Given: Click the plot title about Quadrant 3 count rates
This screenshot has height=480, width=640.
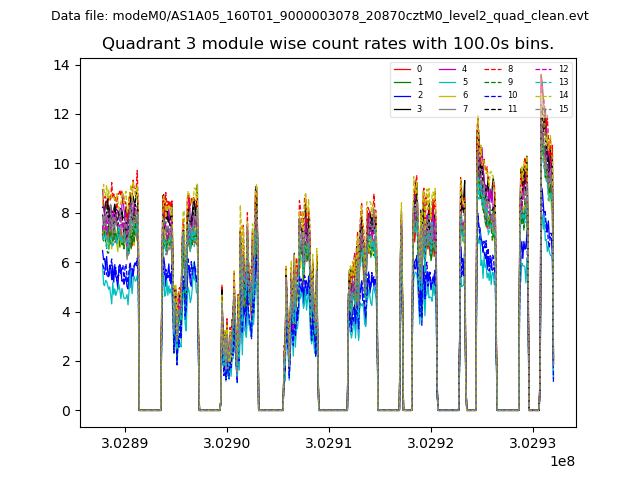Looking at the screenshot, I should click(x=327, y=44).
